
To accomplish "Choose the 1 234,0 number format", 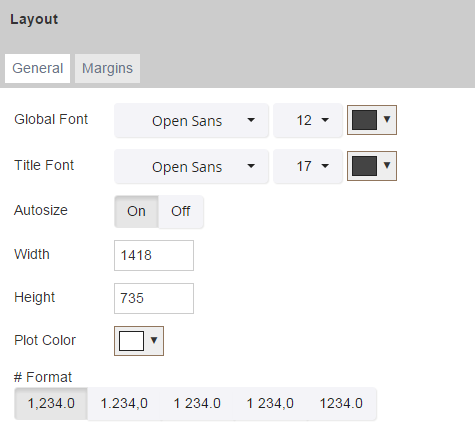I will 270,404.
